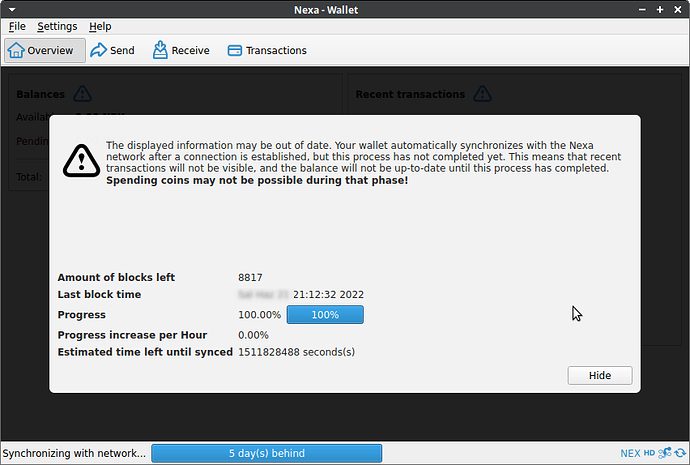Open the Help menu

(100, 26)
